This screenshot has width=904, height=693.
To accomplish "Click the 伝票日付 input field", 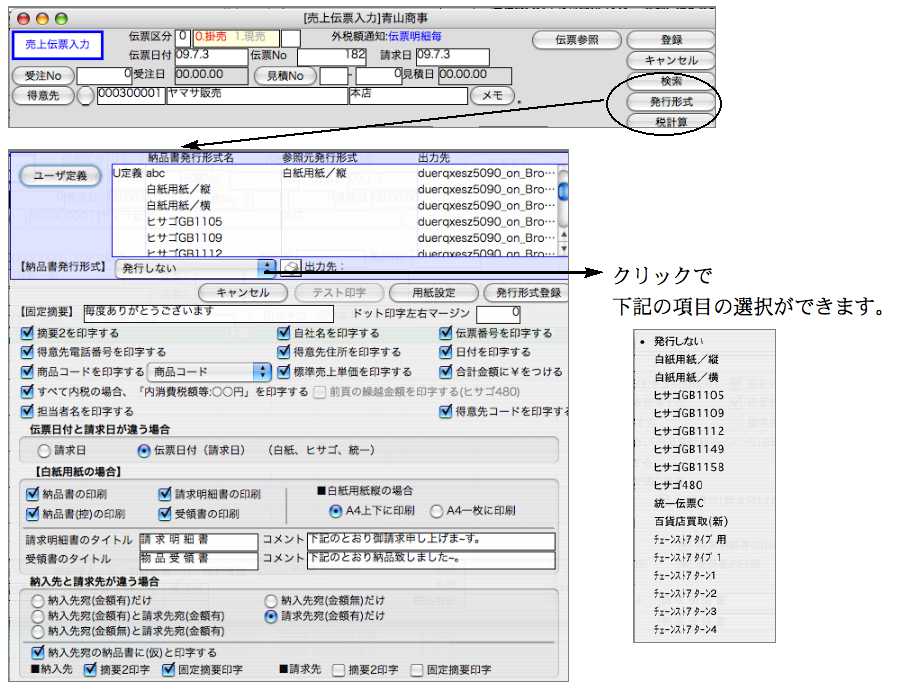I will click(x=211, y=57).
